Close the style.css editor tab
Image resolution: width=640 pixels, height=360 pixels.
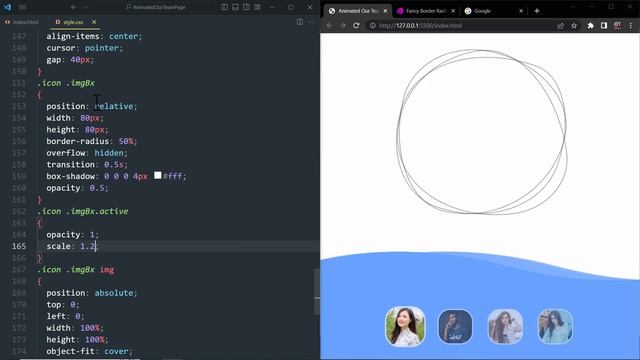pyautogui.click(x=94, y=22)
